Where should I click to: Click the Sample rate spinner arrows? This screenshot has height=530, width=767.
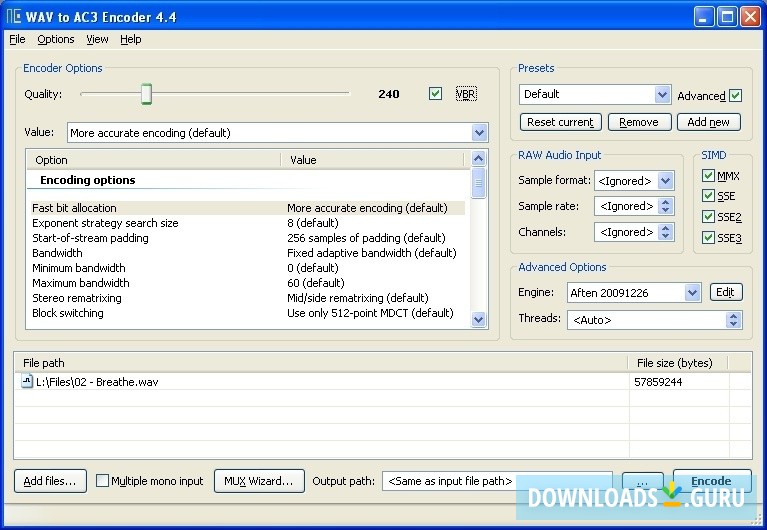pyautogui.click(x=665, y=206)
